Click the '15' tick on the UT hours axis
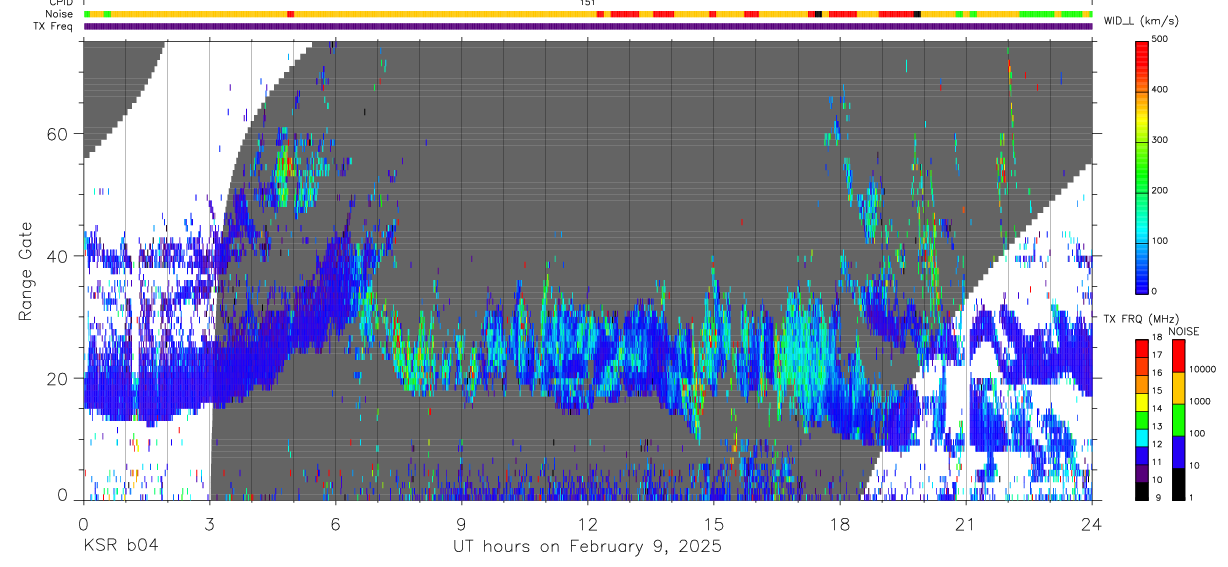Image resolution: width=1228 pixels, height=567 pixels. click(713, 523)
